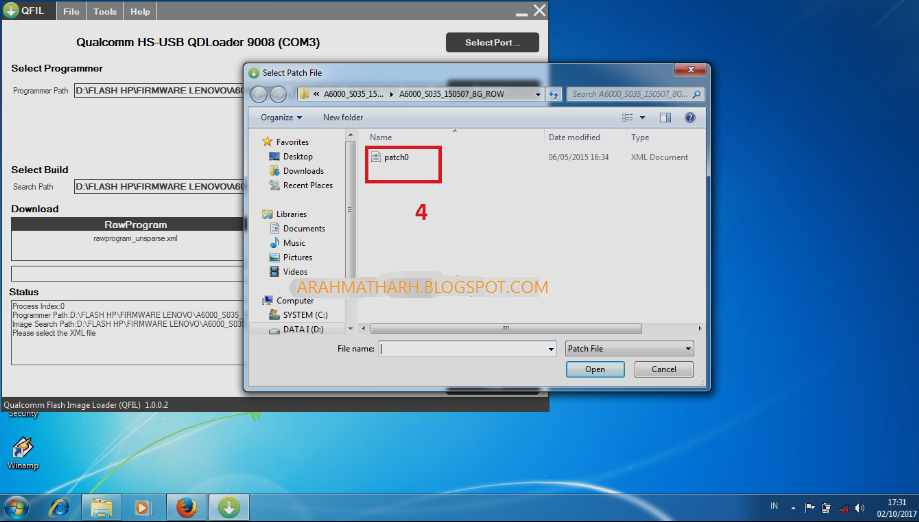Open the Tools menu in QFIL
This screenshot has width=919, height=522.
point(105,11)
